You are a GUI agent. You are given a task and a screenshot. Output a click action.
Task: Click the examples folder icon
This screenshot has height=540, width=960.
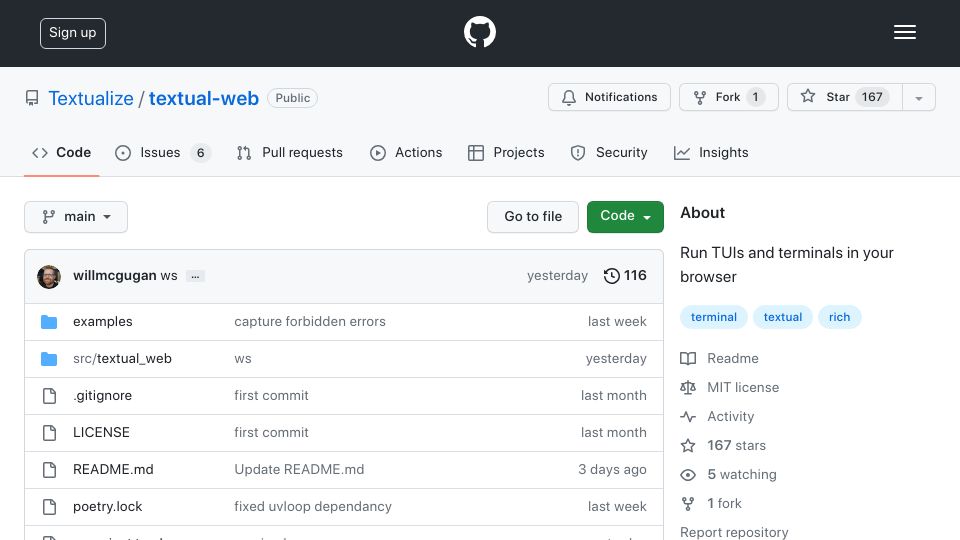tap(49, 322)
